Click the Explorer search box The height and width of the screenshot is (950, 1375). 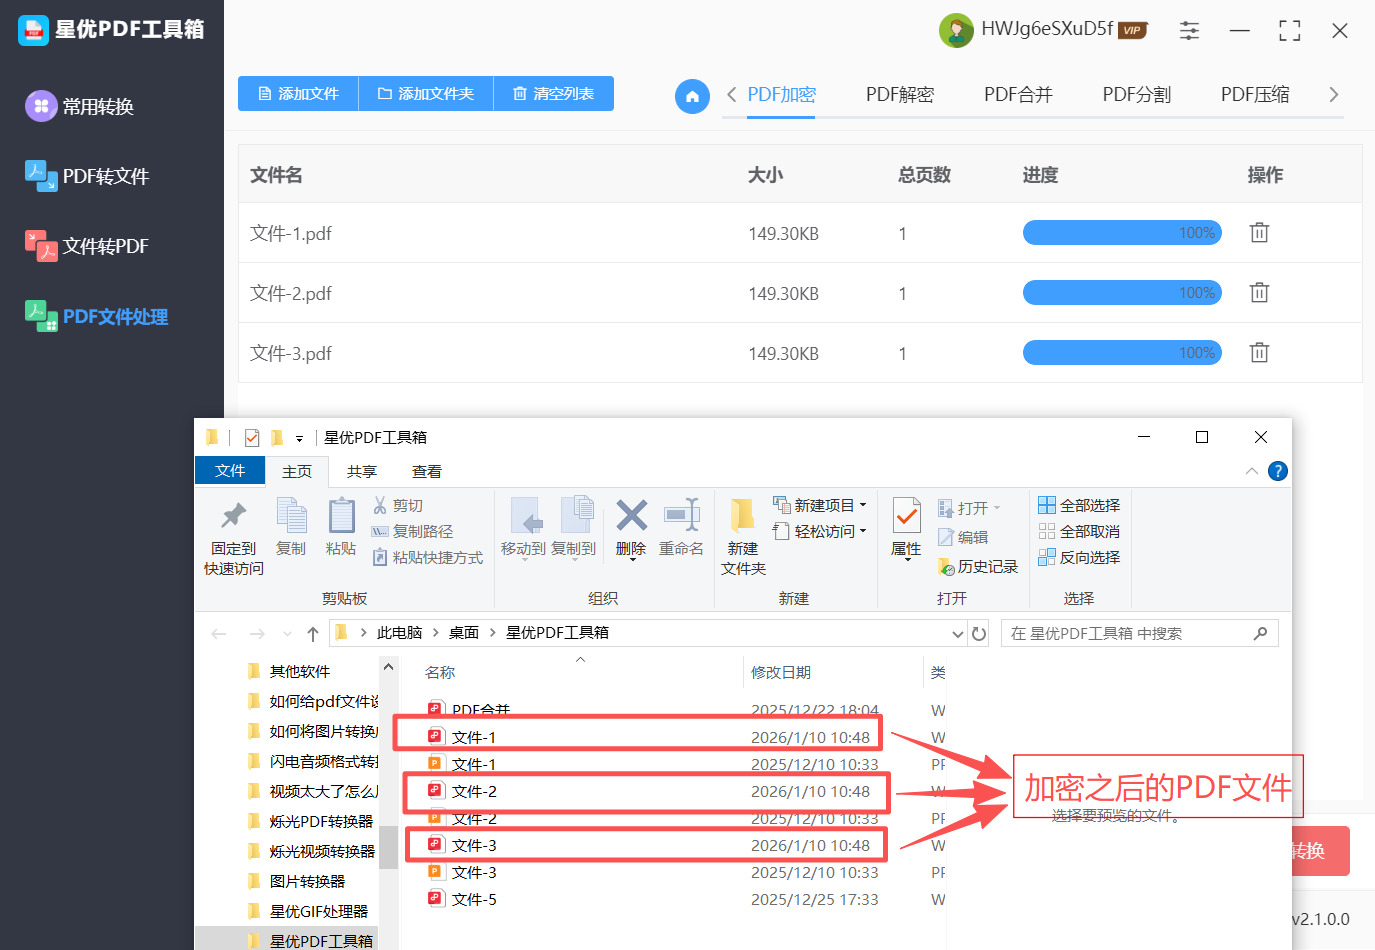[1139, 633]
